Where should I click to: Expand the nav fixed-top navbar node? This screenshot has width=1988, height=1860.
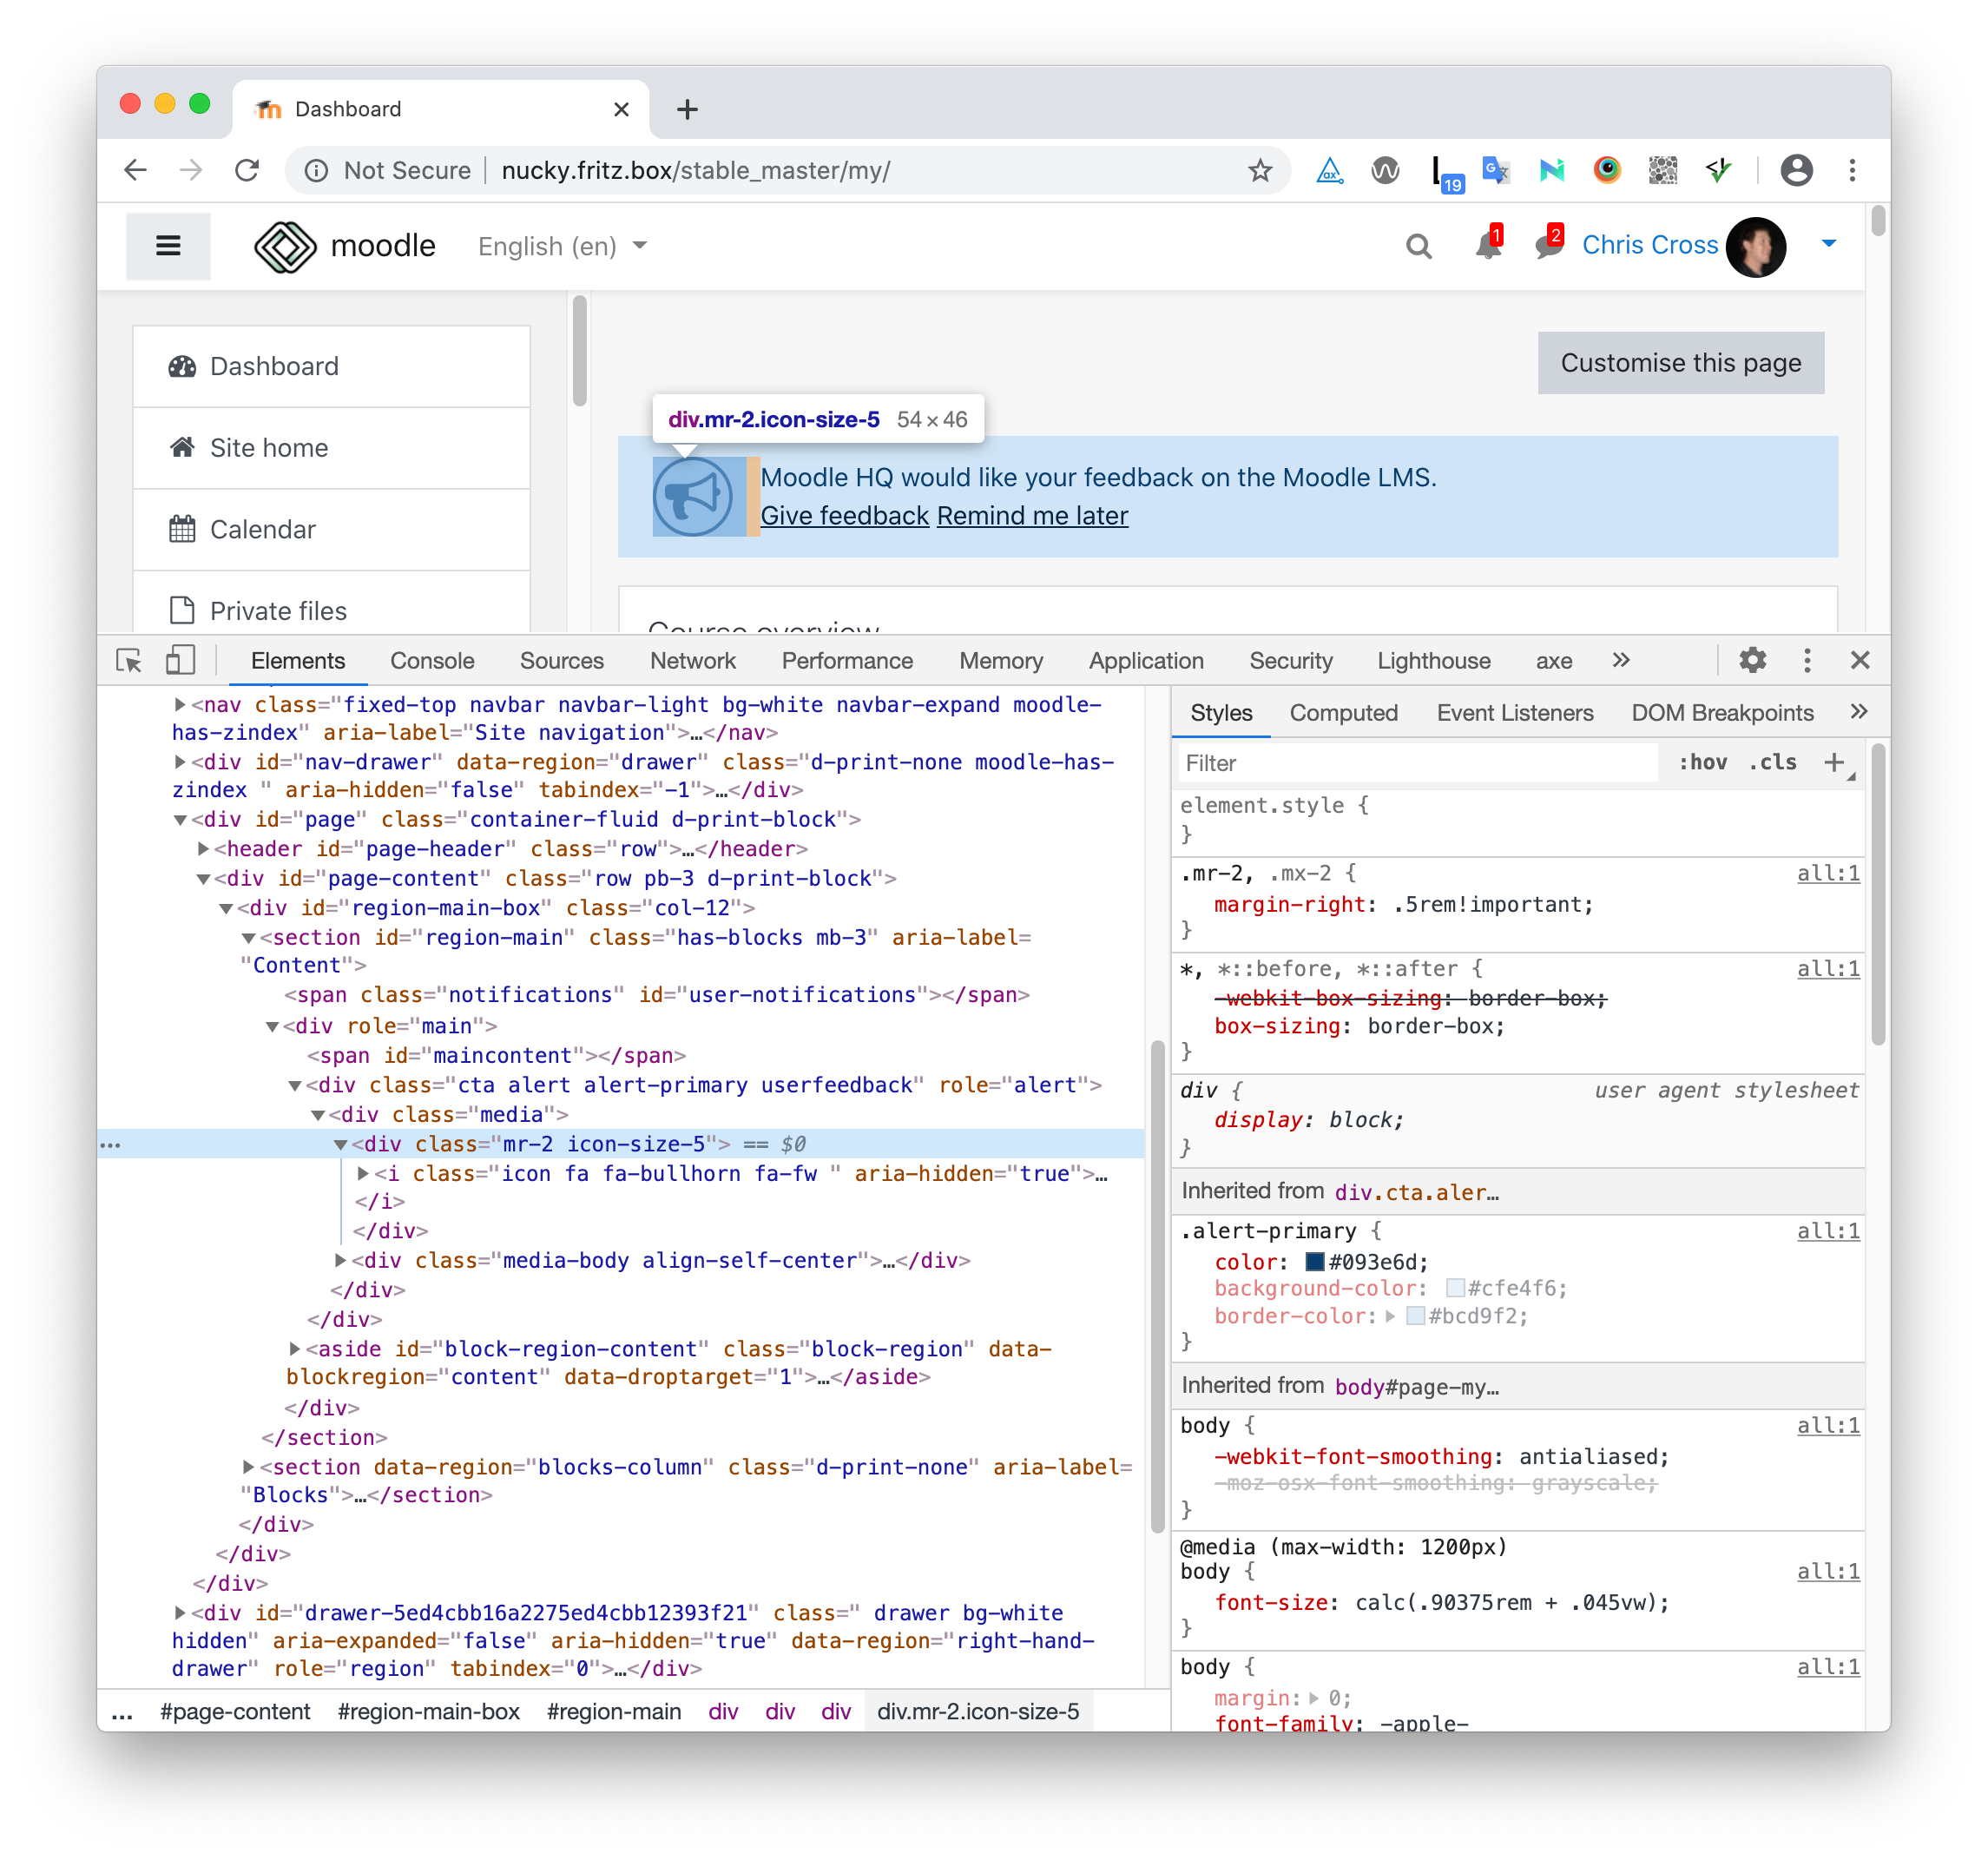coord(180,704)
